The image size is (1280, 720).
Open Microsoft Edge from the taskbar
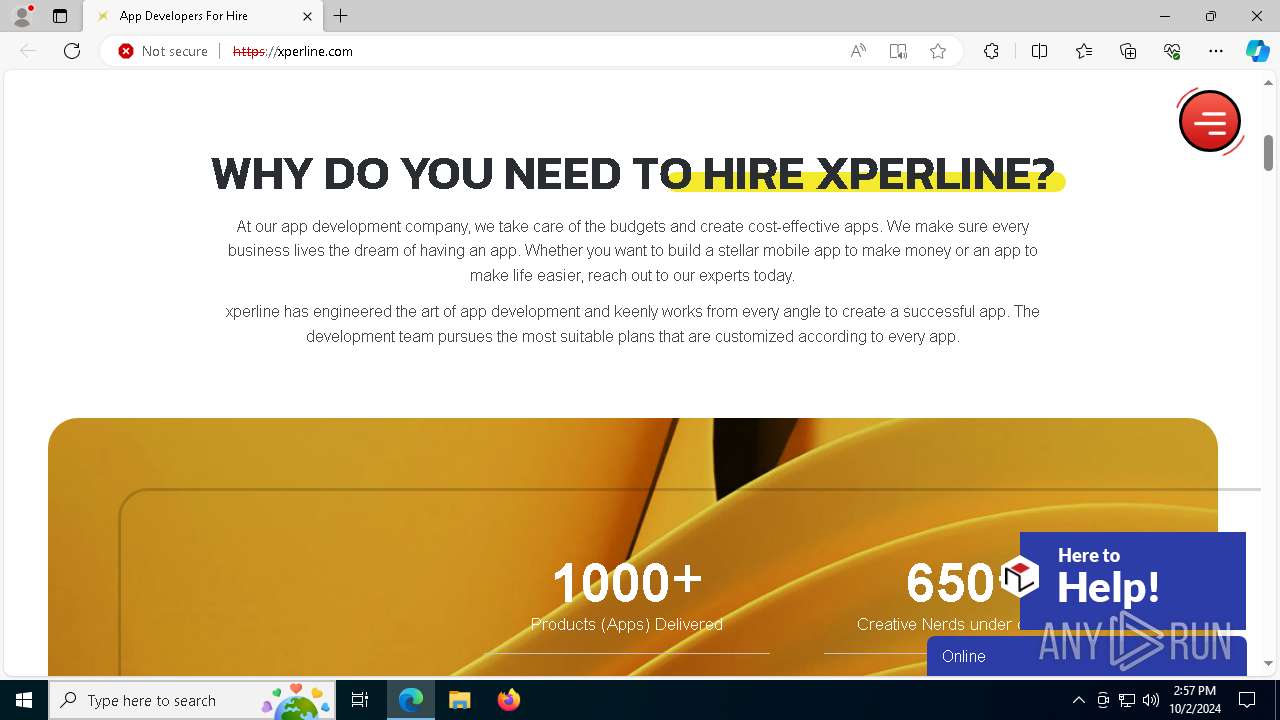point(411,700)
